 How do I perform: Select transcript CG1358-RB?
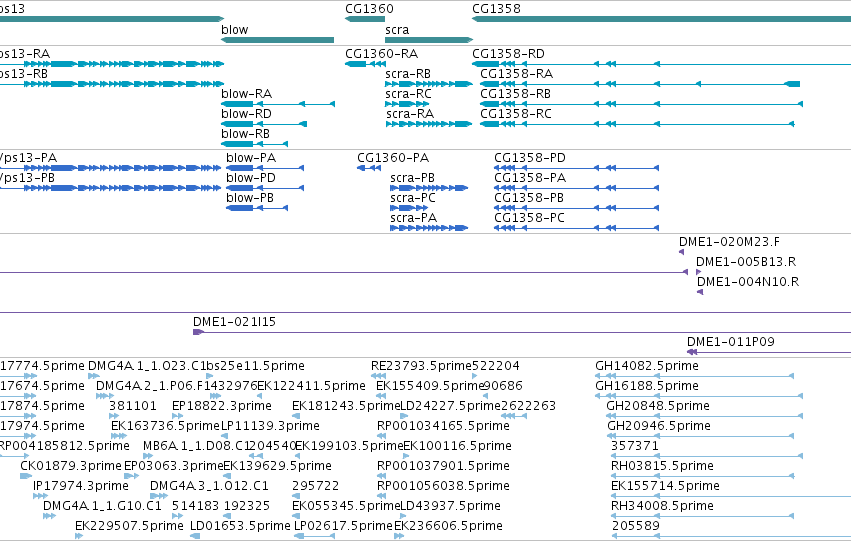(641, 104)
